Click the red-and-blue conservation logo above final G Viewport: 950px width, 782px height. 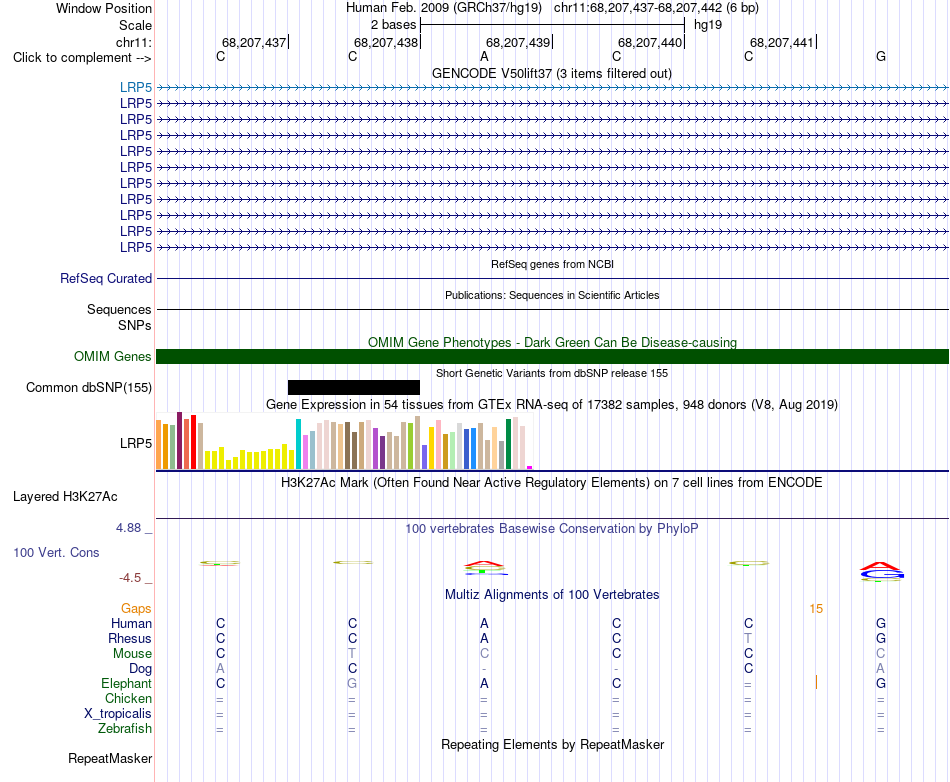[x=882, y=571]
